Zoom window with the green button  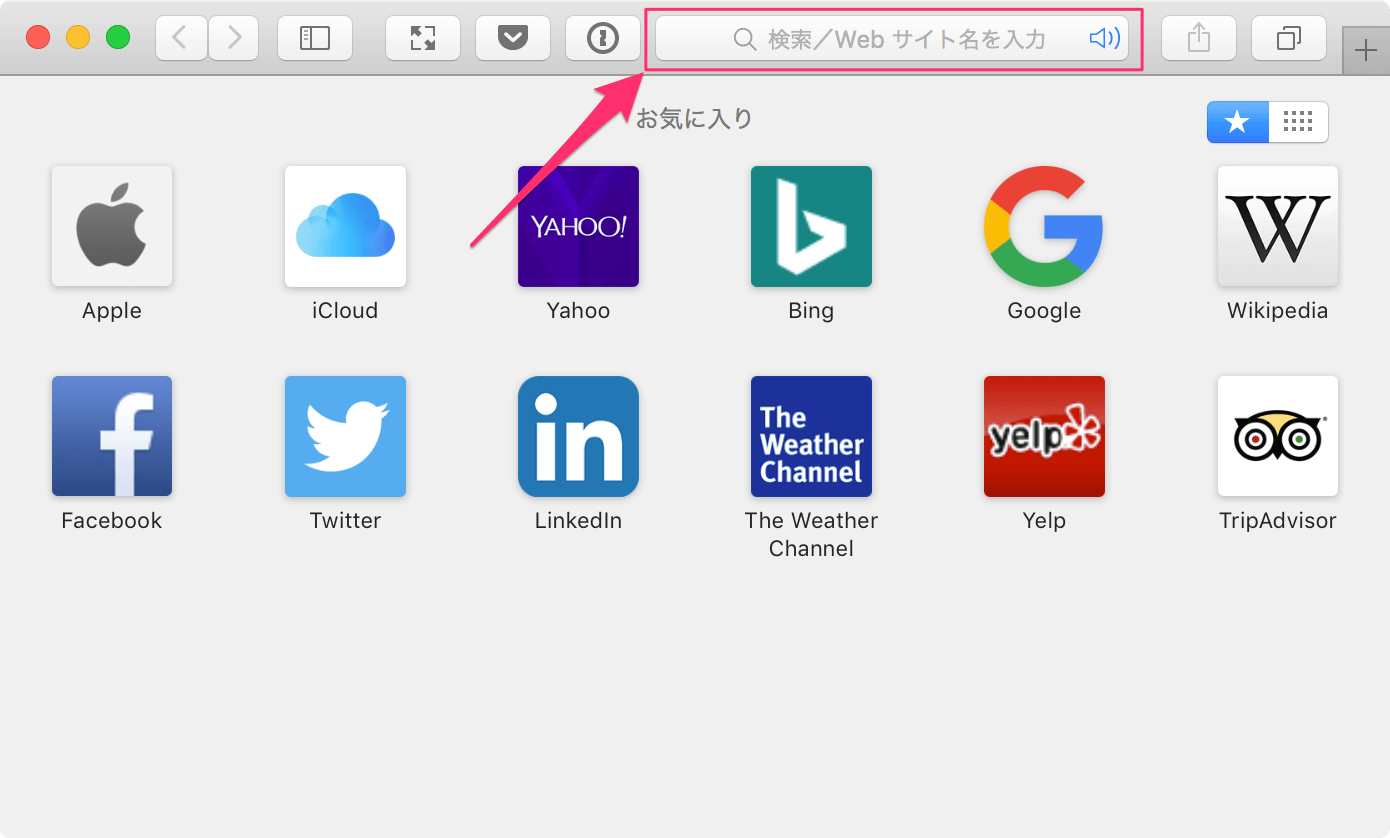coord(118,38)
